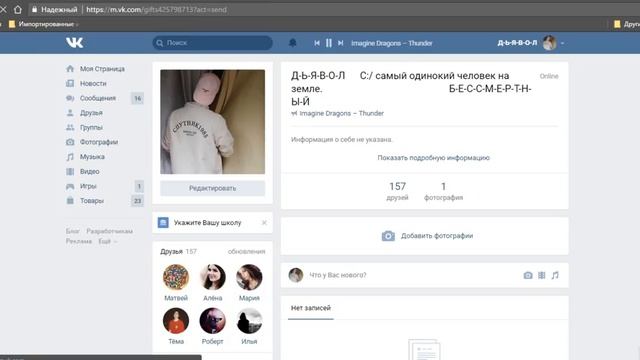Select the Нет записей tab

tap(311, 308)
